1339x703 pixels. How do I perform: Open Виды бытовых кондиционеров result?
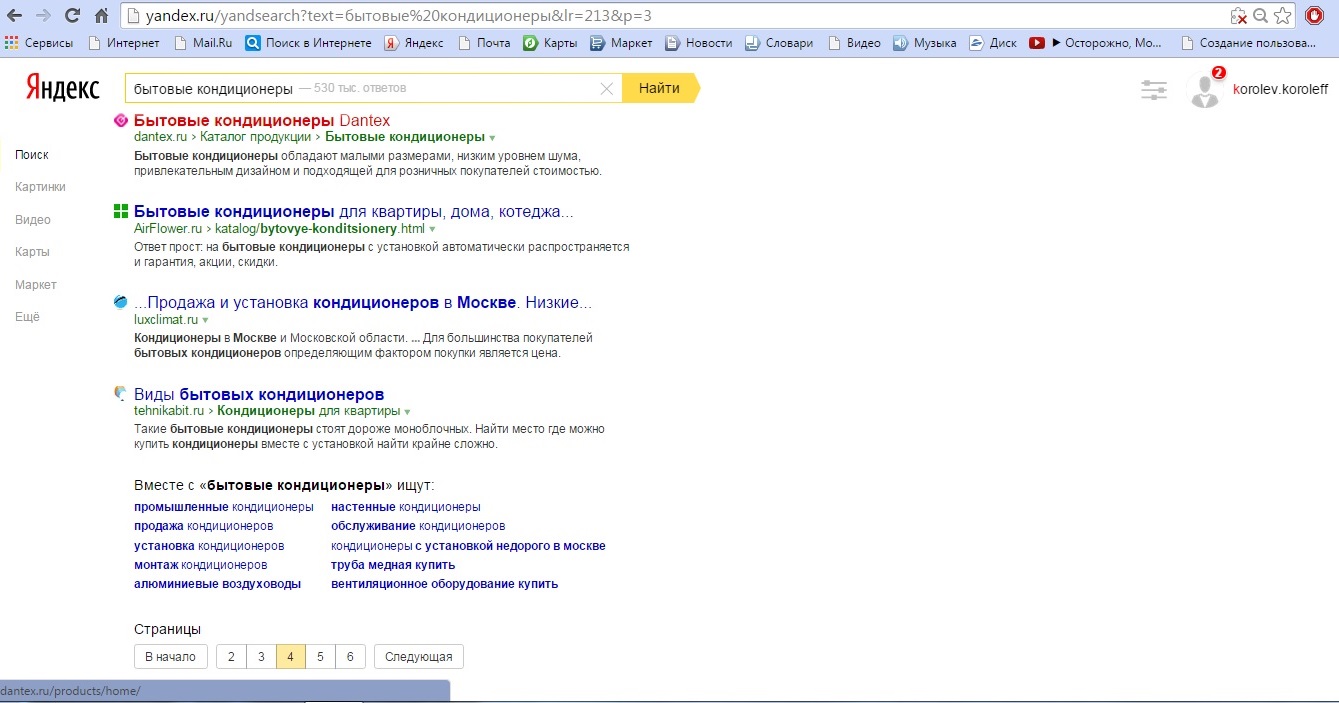coord(259,394)
